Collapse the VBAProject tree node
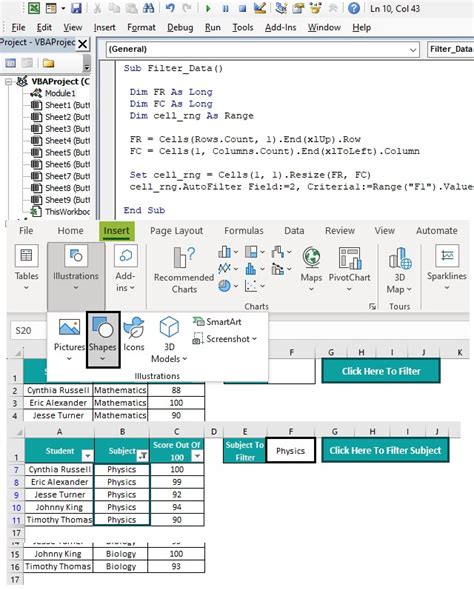This screenshot has width=474, height=590. point(9,82)
